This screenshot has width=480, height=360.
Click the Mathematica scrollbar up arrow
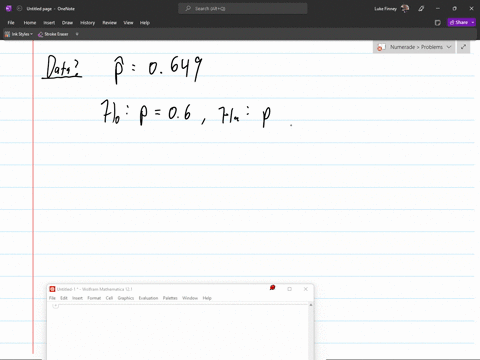pyautogui.click(x=311, y=305)
